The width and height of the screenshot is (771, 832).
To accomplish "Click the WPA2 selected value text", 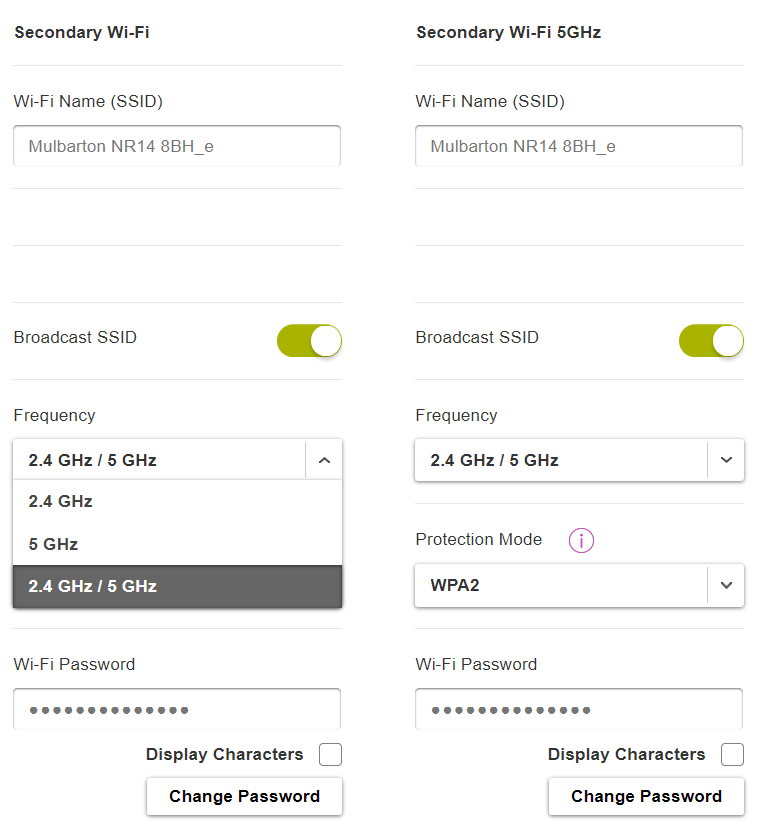I will [x=455, y=585].
